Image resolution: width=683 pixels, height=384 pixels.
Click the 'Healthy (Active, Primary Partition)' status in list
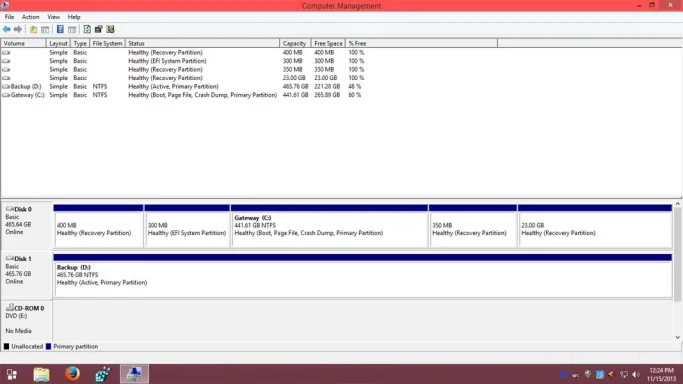(x=173, y=86)
